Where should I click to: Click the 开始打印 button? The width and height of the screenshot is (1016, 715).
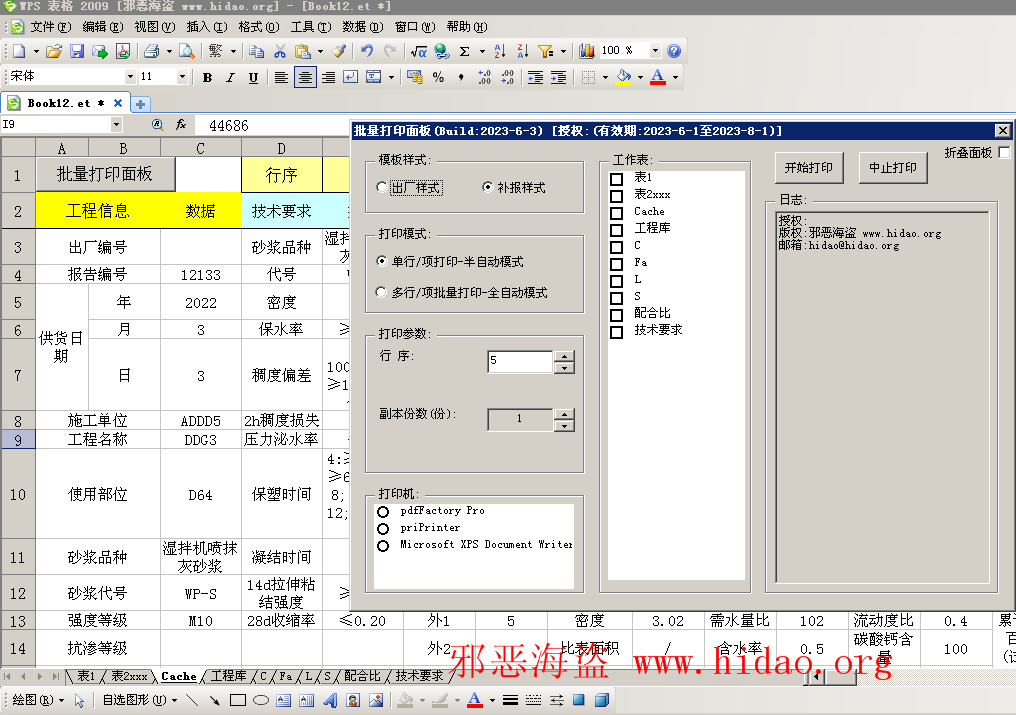(809, 168)
